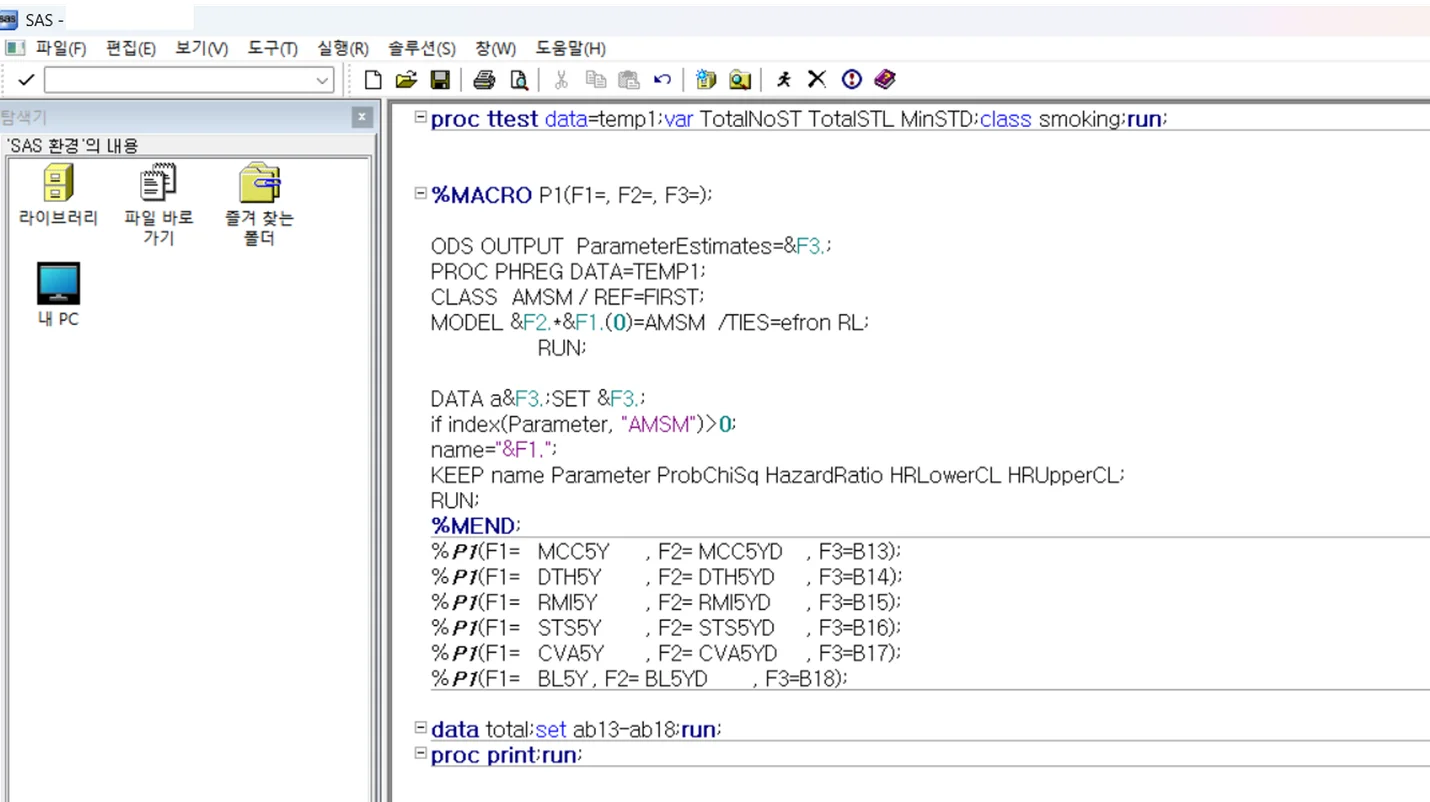Viewport: 1430px width, 802px height.
Task: Open the 편집(E) menu
Action: (131, 48)
